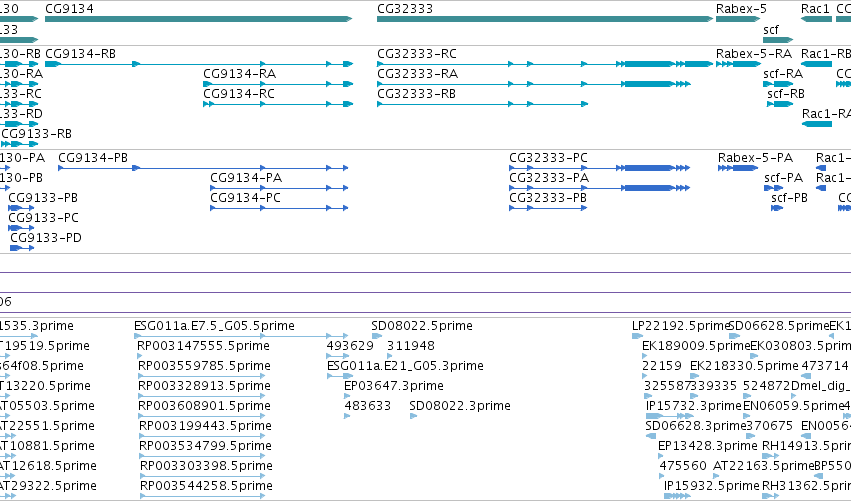Click EST 483633 label
Viewport: 851px width, 501px height.
[x=367, y=406]
